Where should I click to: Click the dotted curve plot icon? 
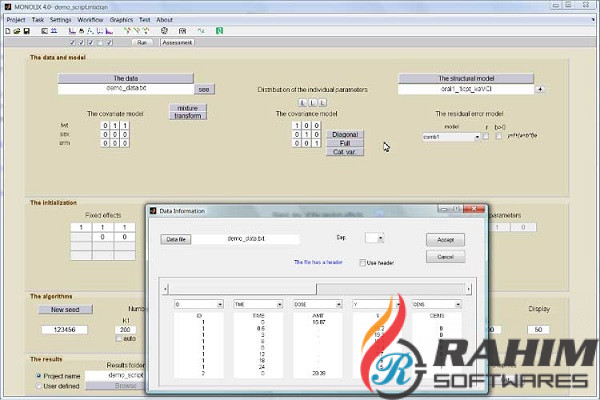(x=90, y=31)
